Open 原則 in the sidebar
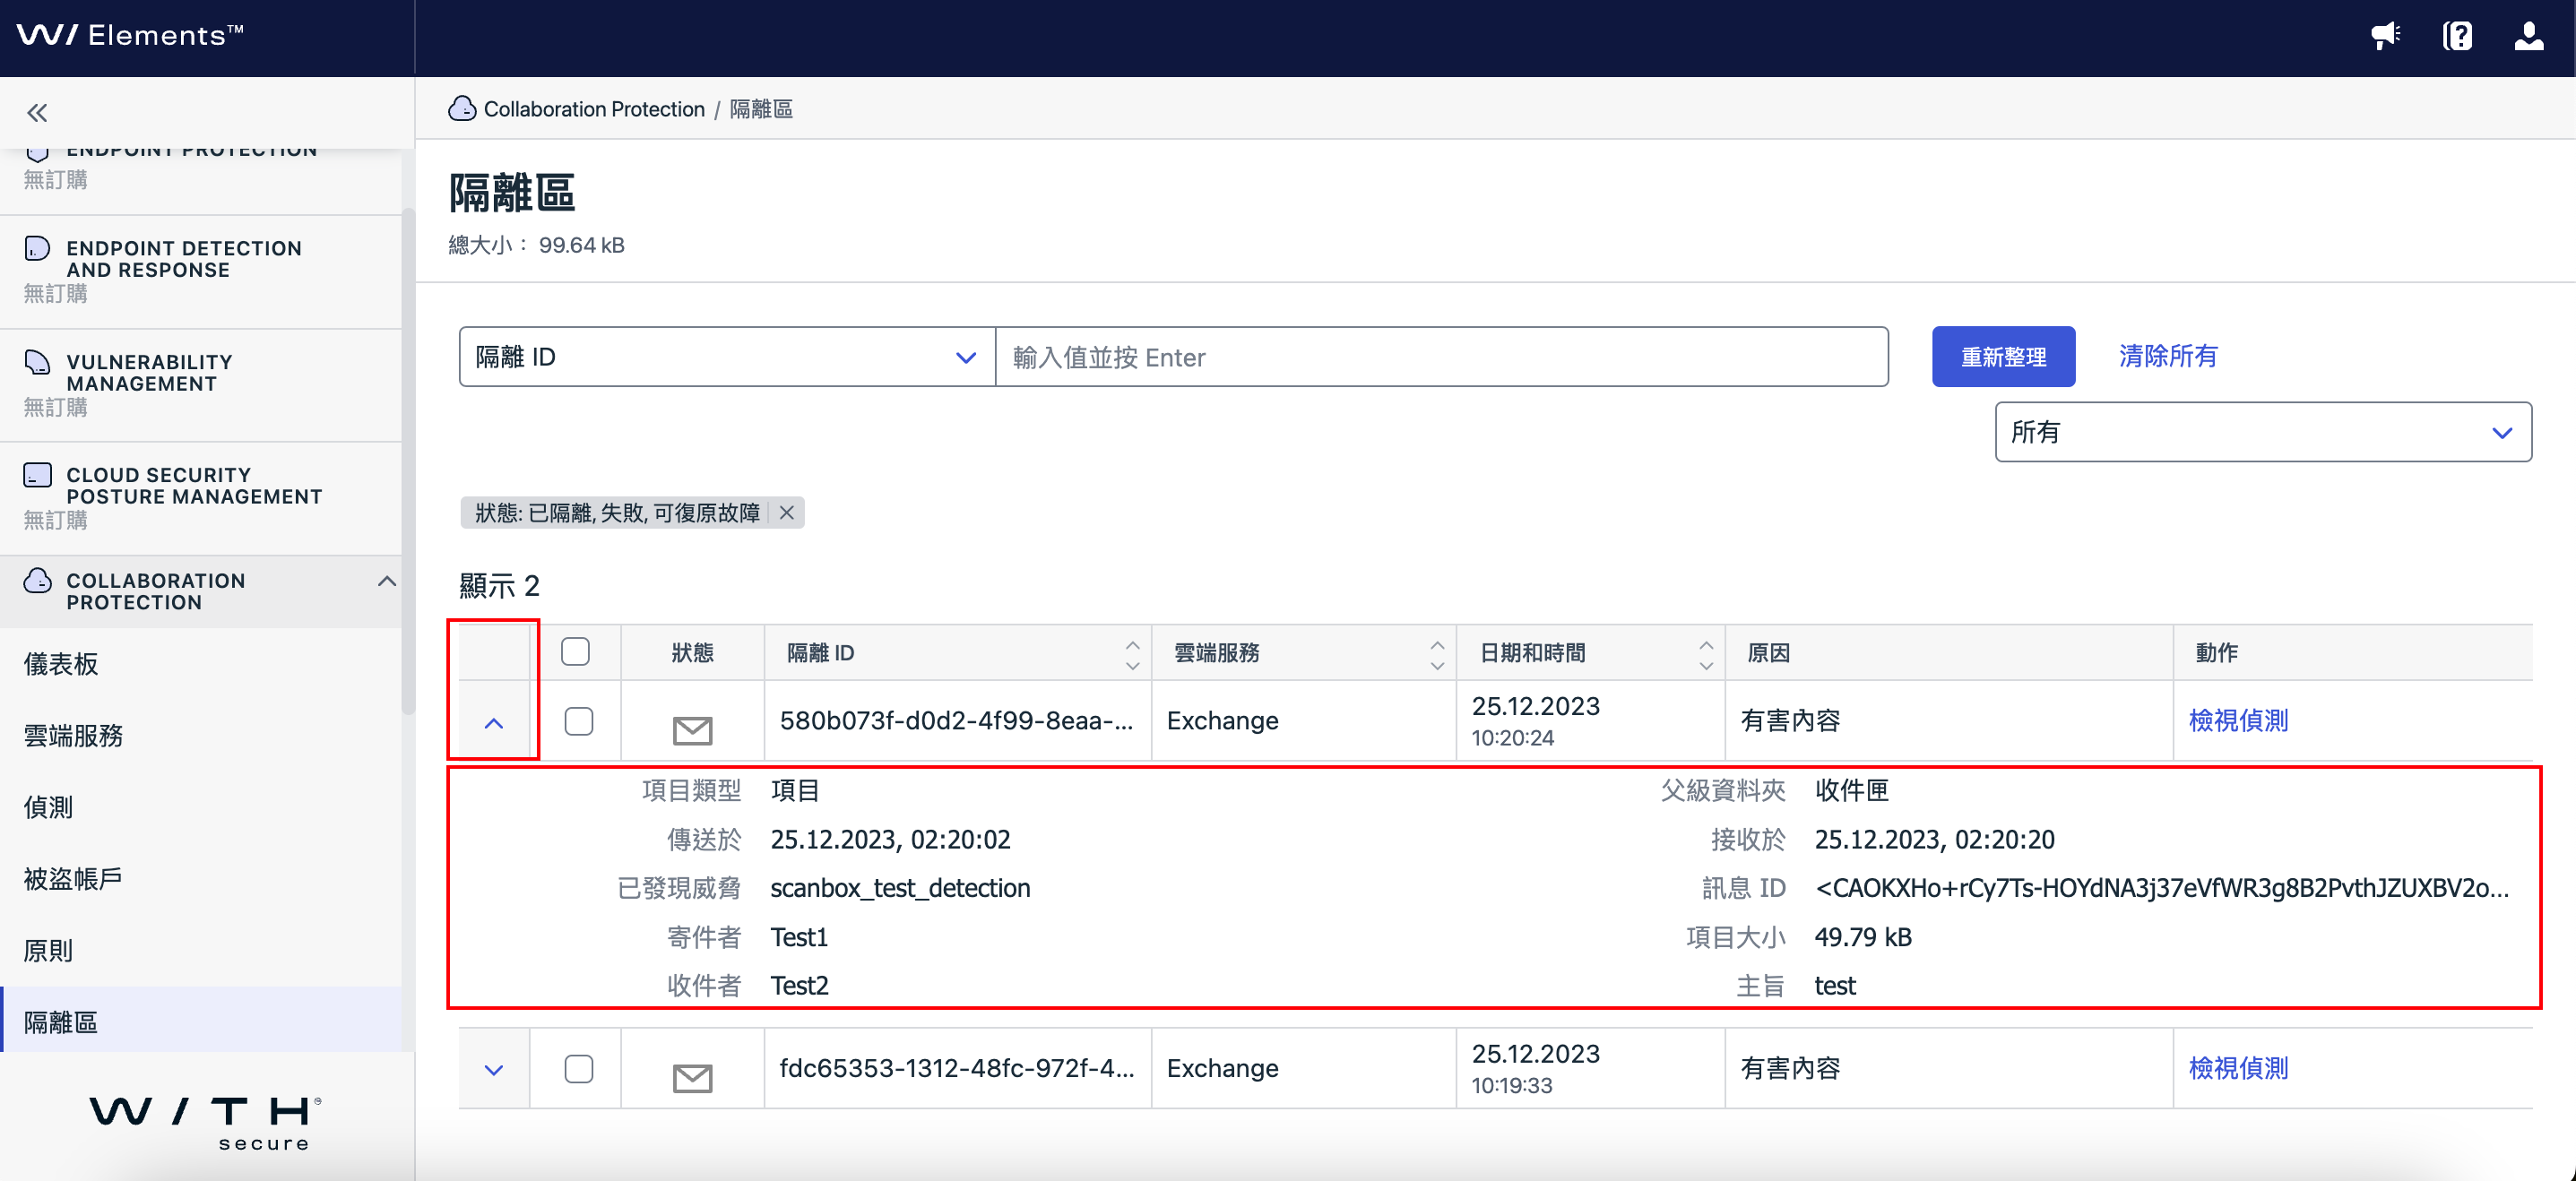Image resolution: width=2576 pixels, height=1181 pixels. [x=48, y=951]
